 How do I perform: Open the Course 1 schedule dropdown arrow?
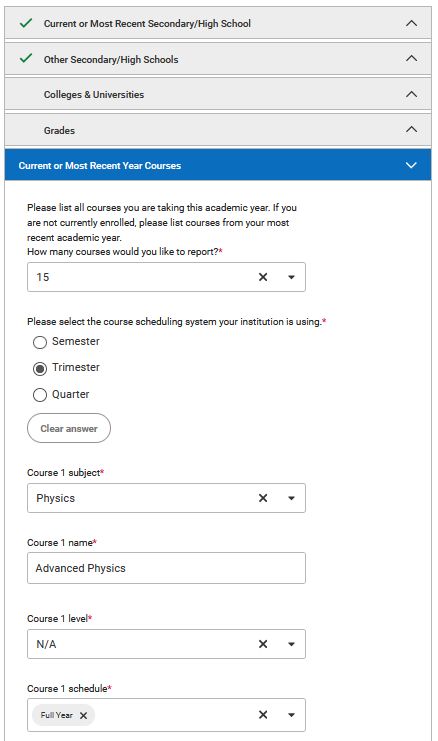pos(292,715)
